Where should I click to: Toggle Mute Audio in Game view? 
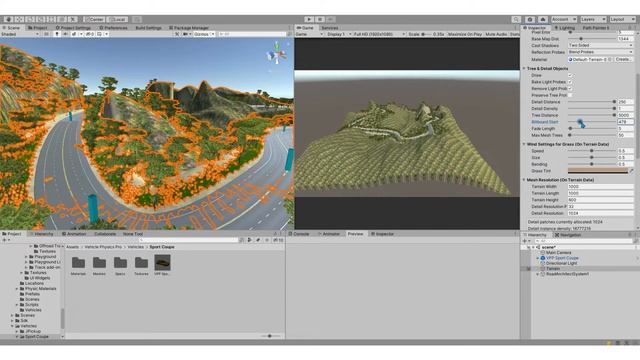pos(496,34)
